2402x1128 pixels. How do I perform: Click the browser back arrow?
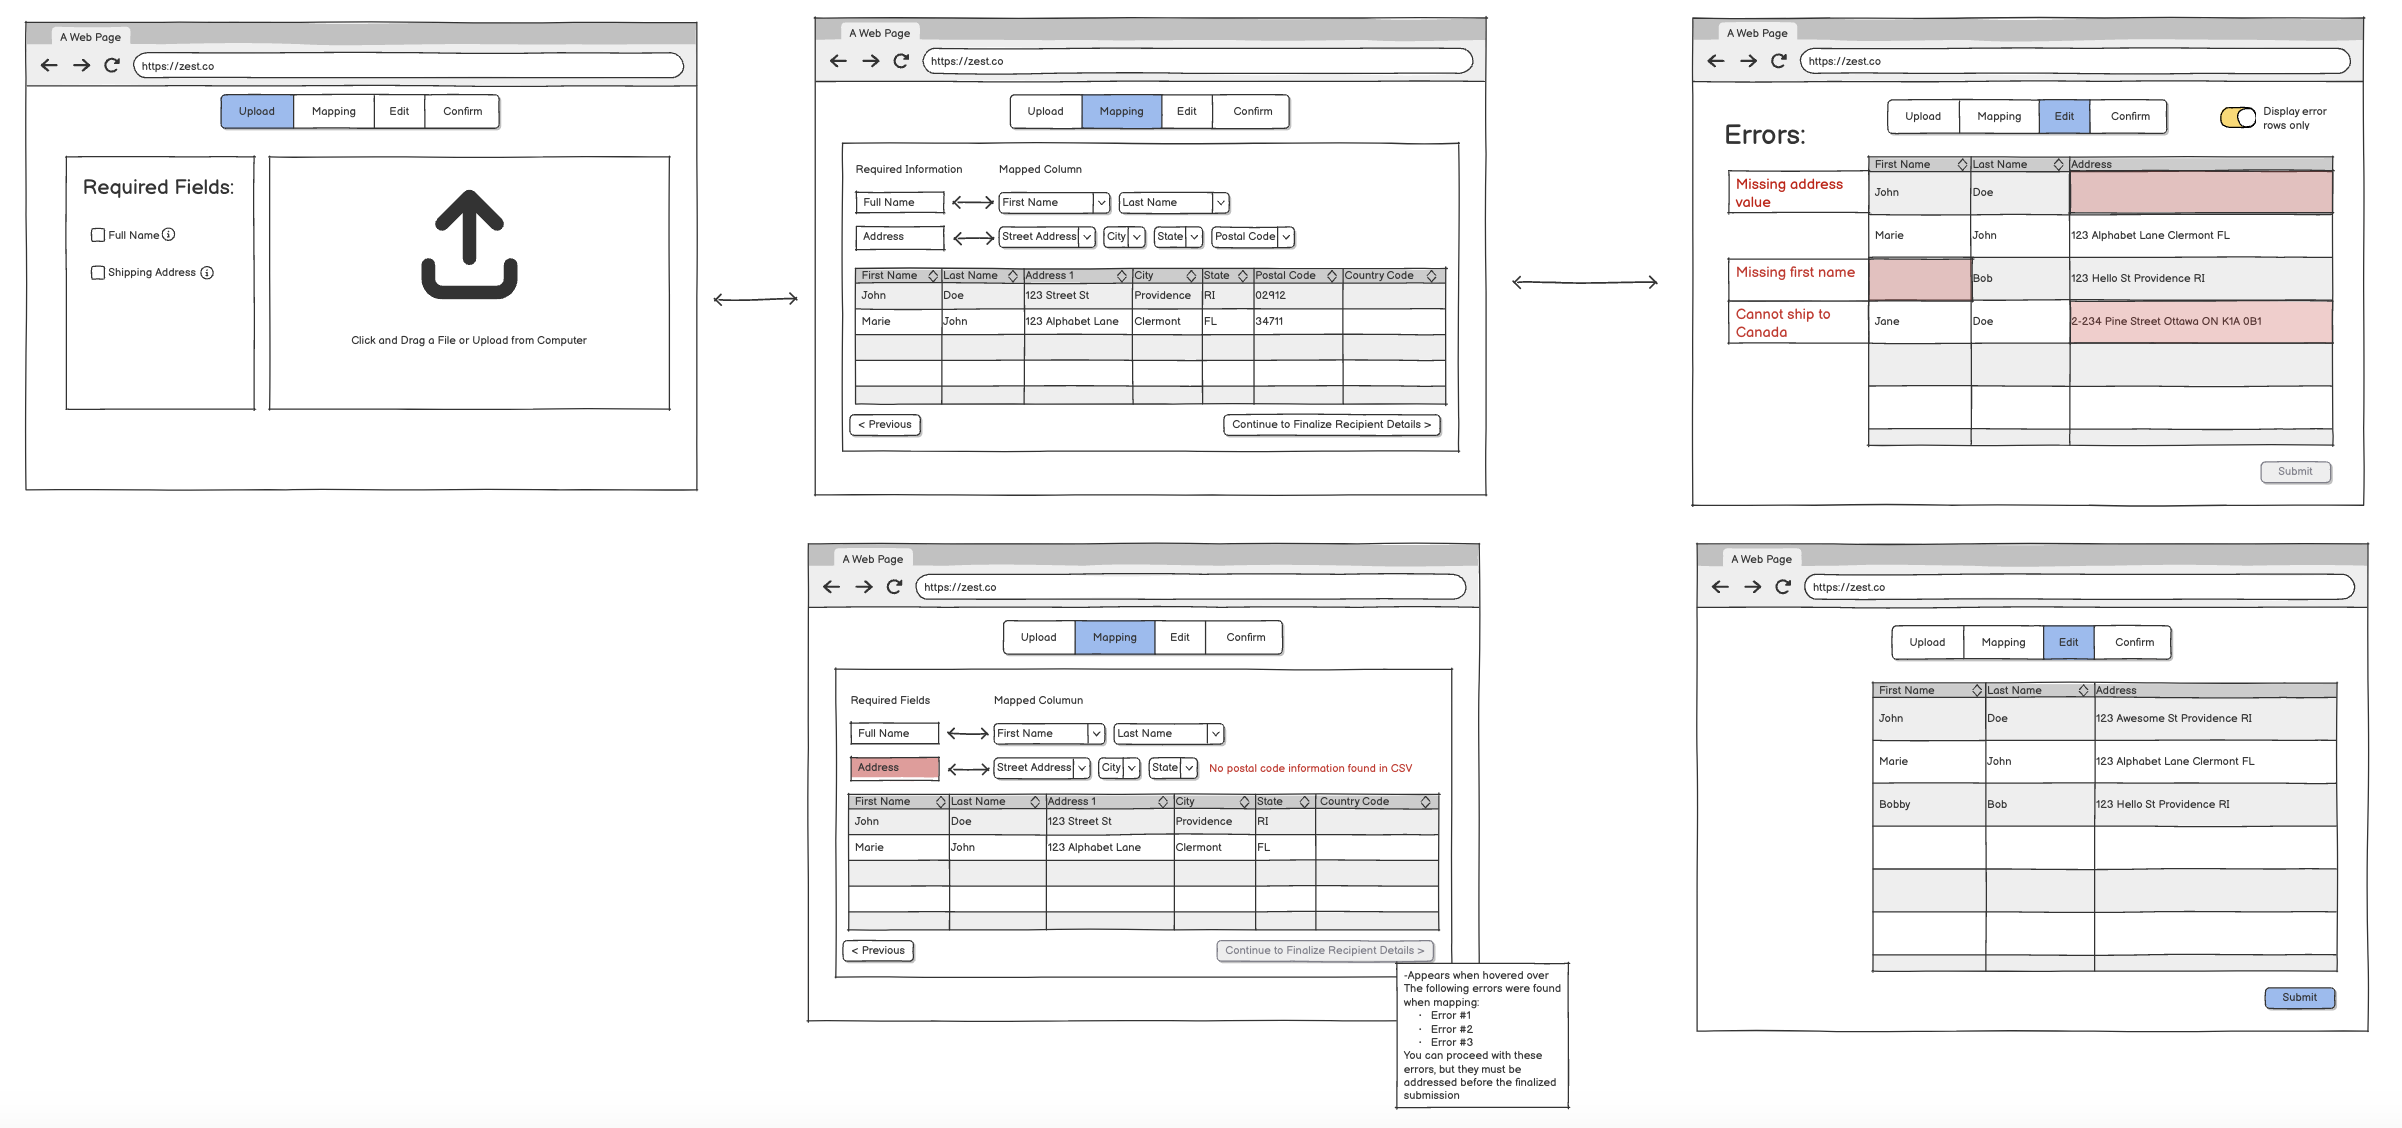(49, 64)
